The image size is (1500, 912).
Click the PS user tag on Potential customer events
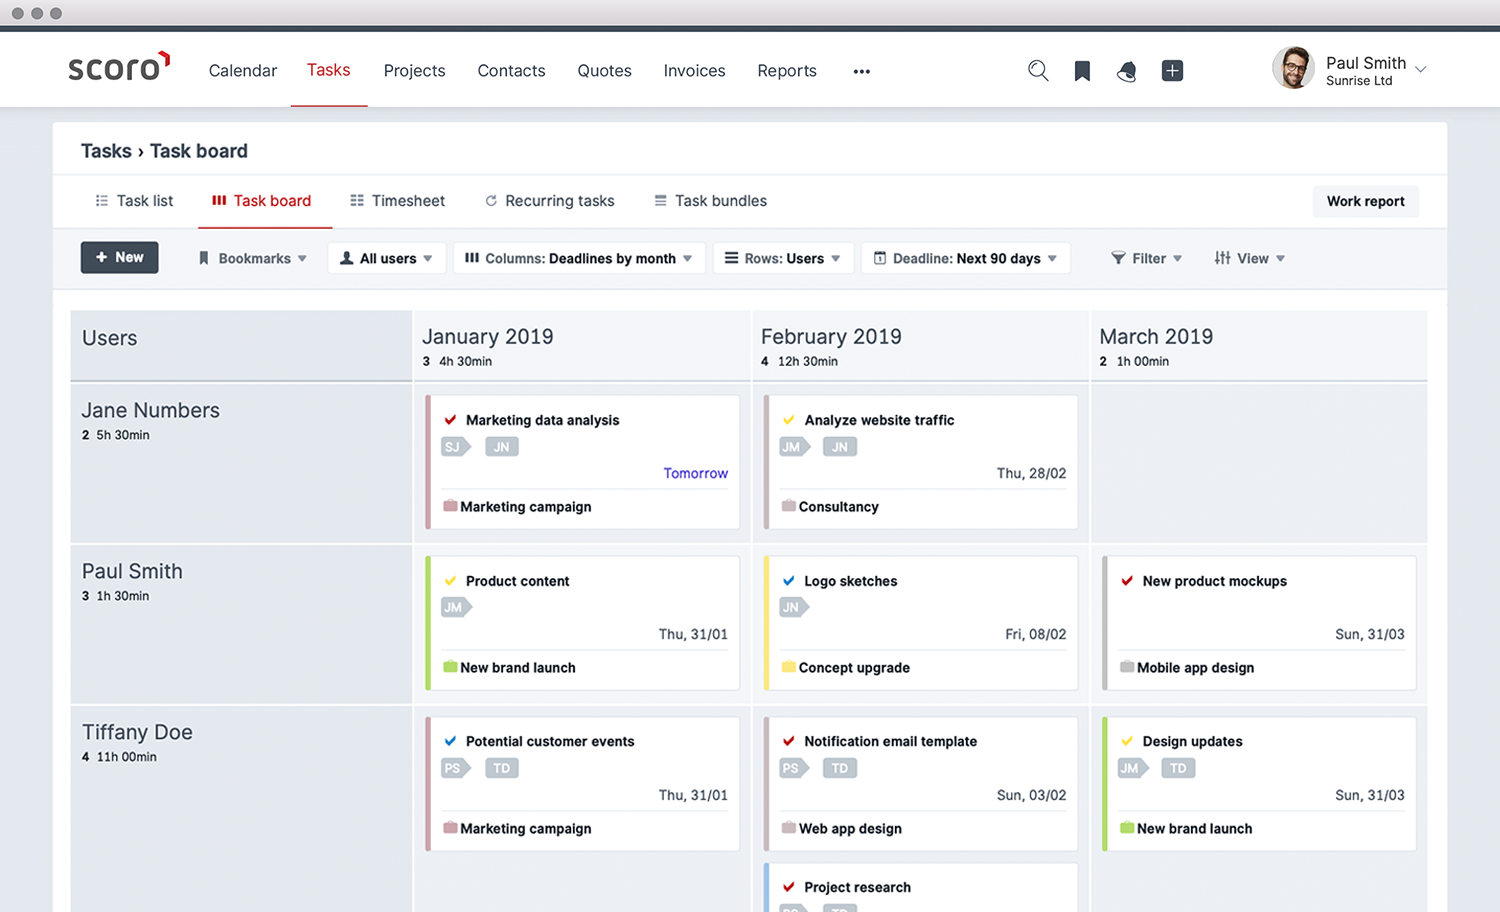click(455, 768)
